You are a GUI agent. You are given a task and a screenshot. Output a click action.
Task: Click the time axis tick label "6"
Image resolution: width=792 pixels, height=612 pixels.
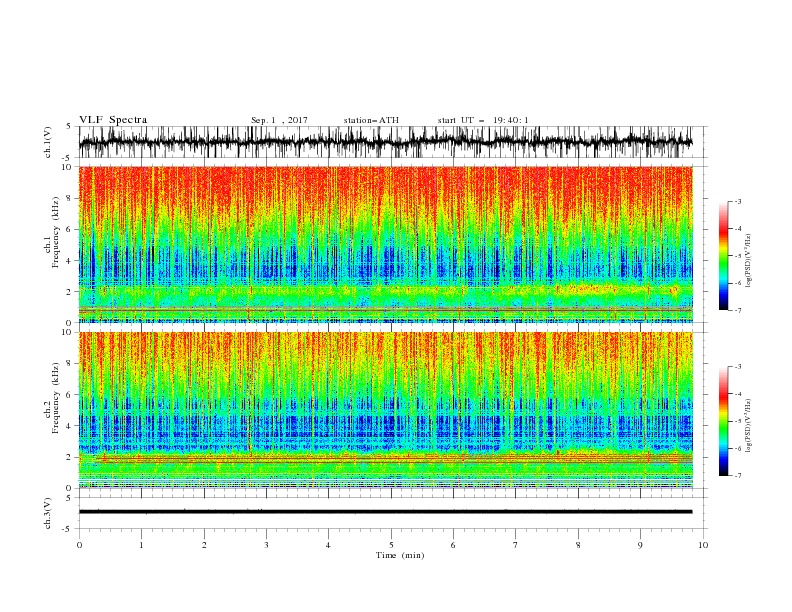pyautogui.click(x=453, y=545)
